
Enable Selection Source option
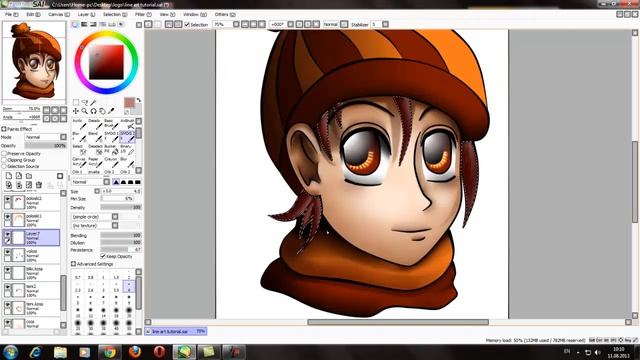(x=4, y=167)
